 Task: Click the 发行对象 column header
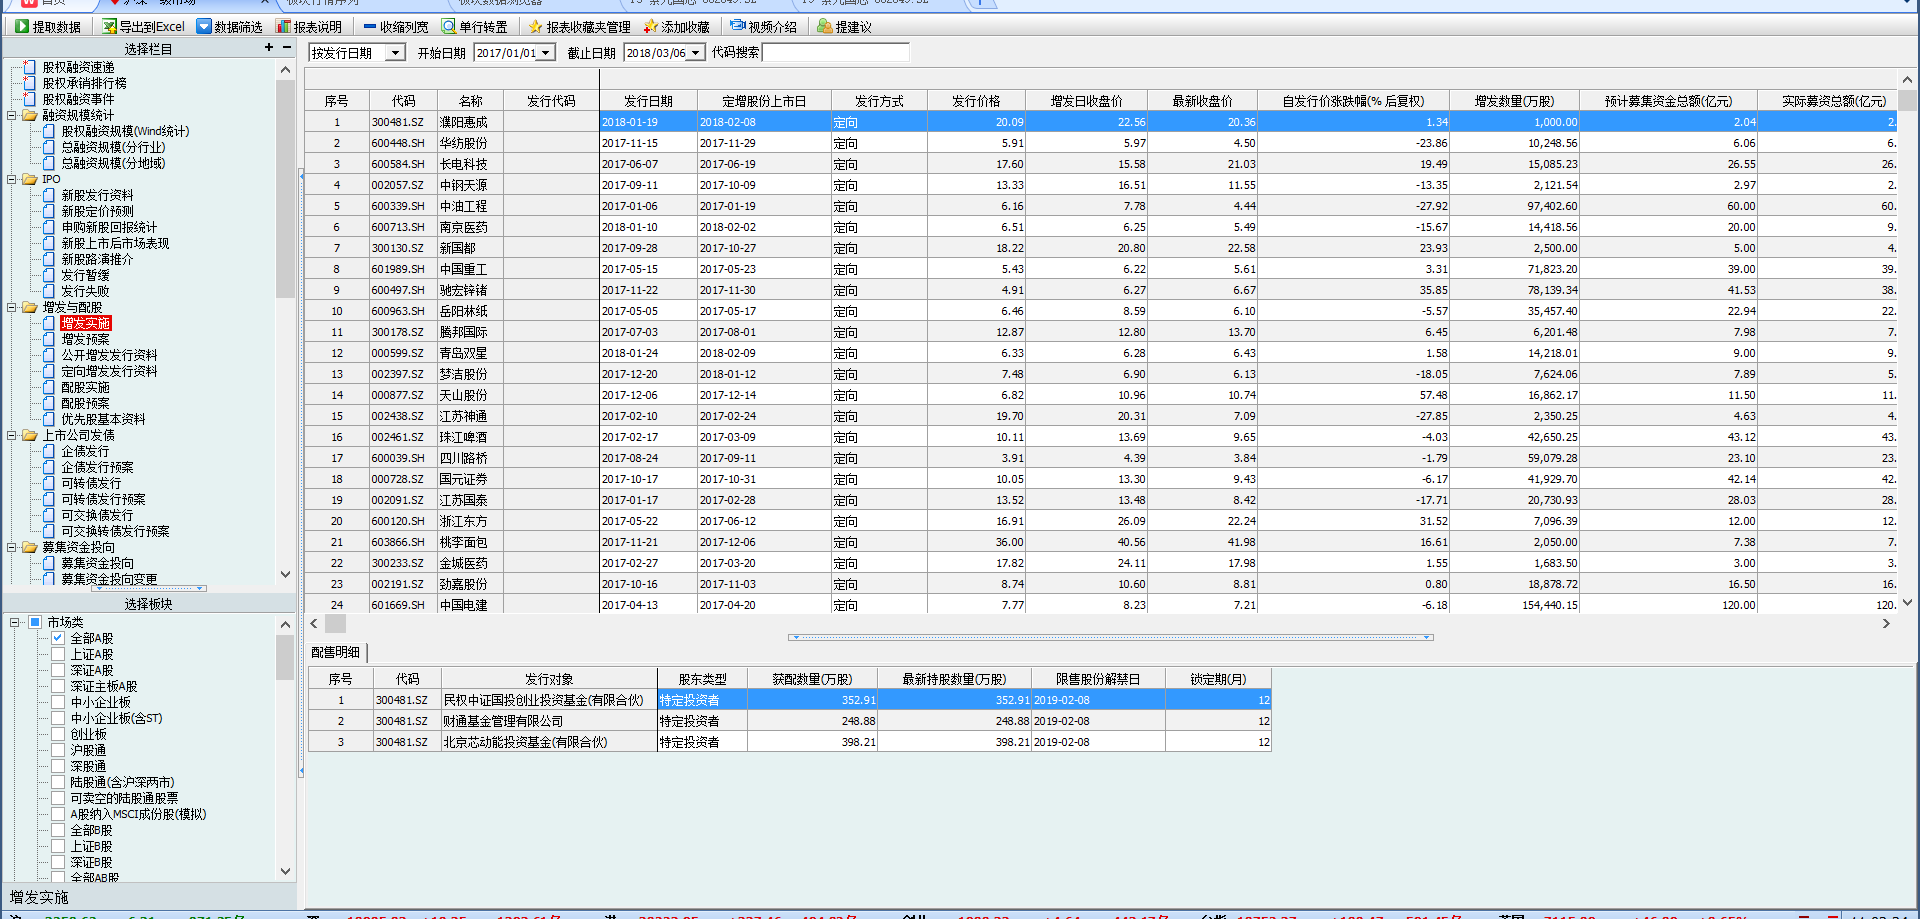point(549,679)
